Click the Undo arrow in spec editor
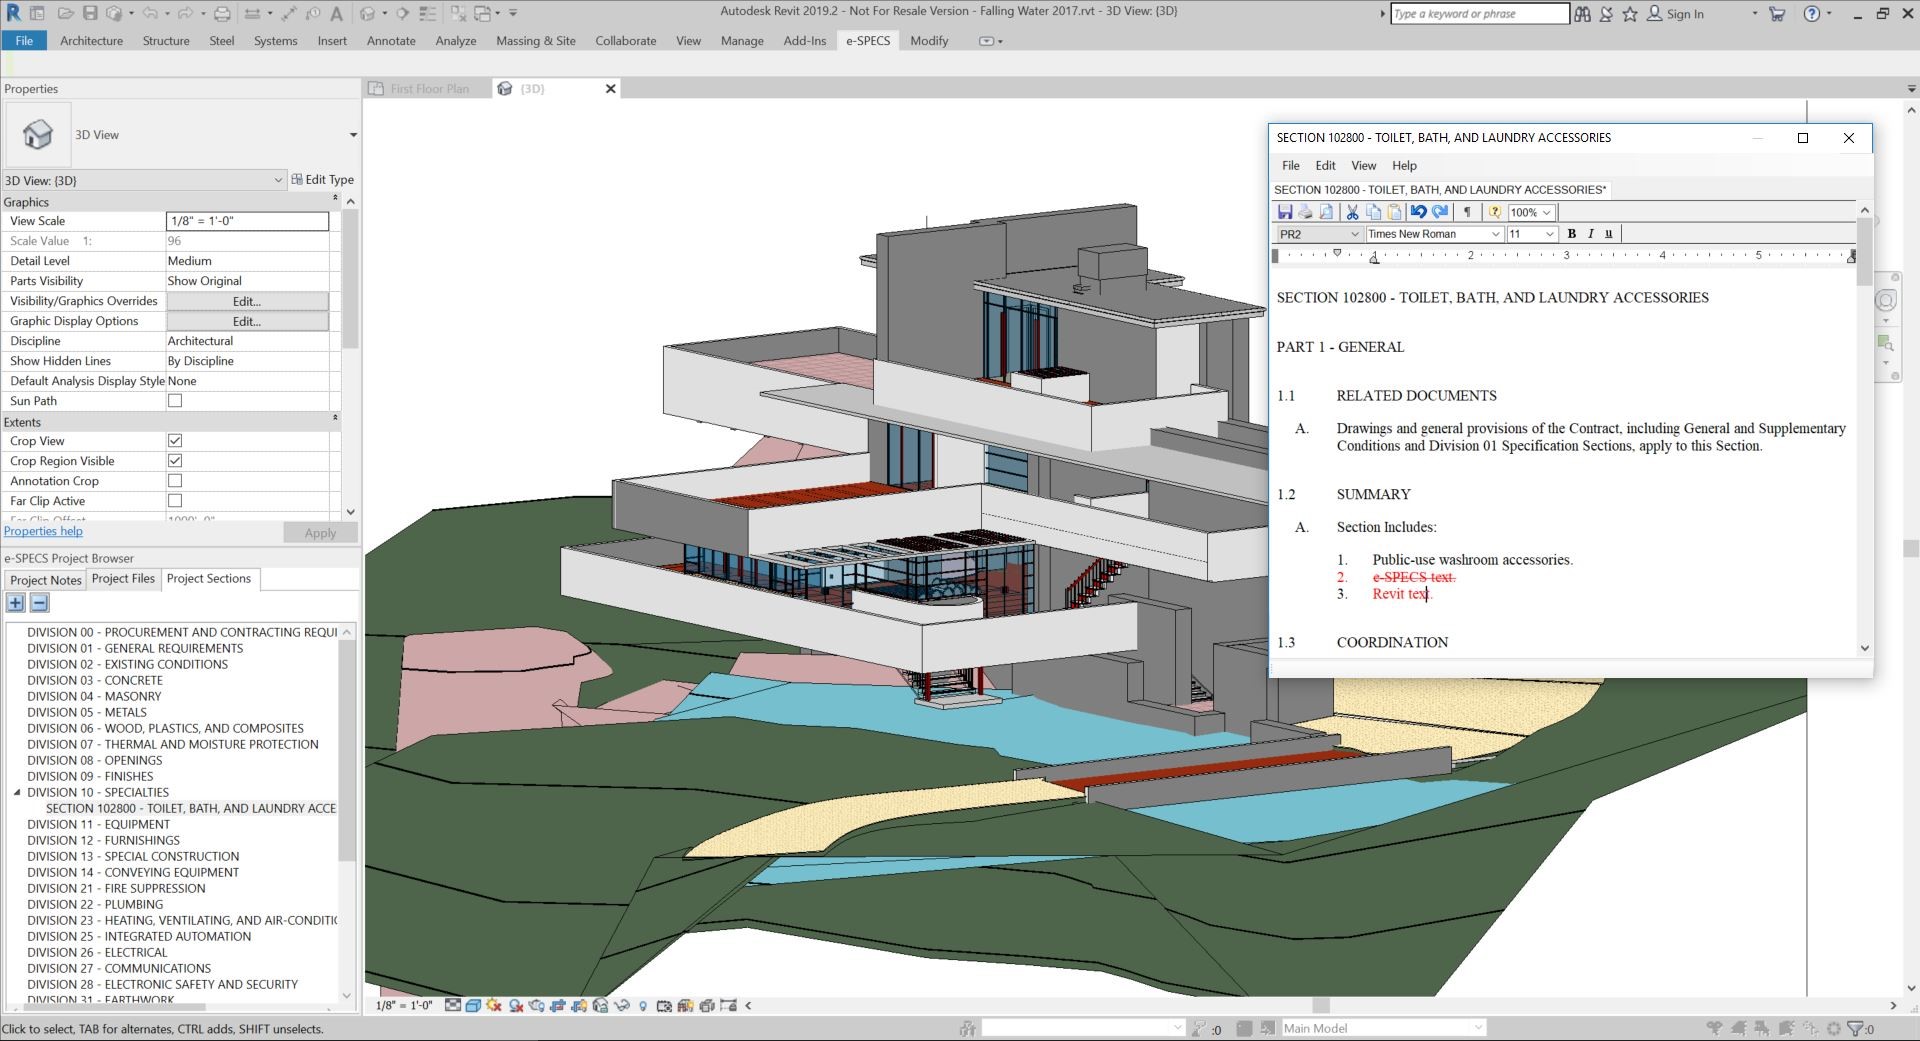This screenshot has width=1920, height=1041. coord(1418,212)
